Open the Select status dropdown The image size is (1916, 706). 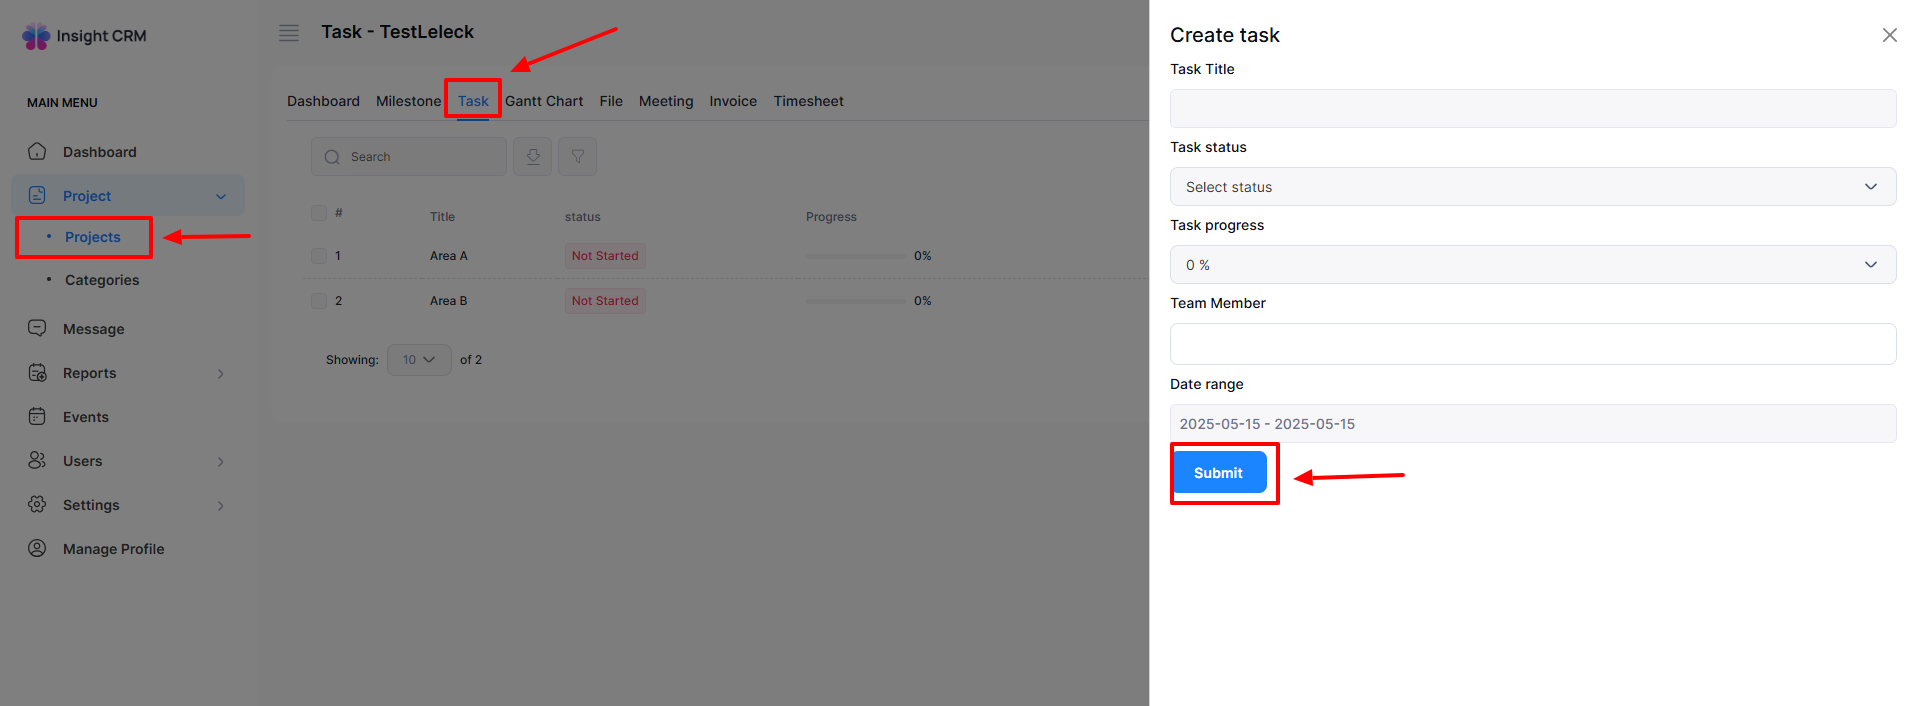point(1532,187)
